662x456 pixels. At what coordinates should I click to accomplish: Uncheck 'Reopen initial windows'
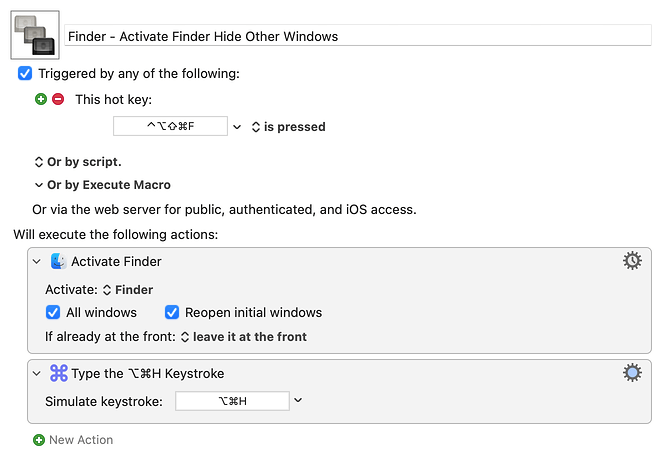point(172,312)
